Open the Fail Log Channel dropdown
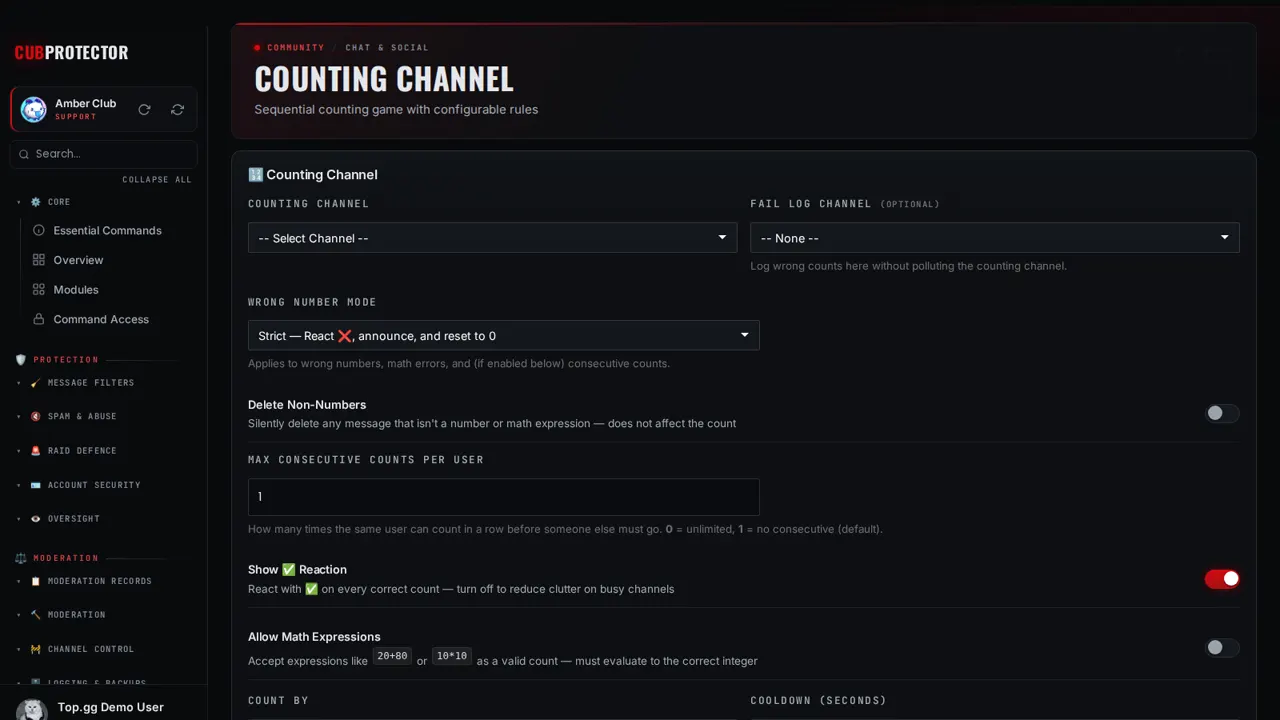The width and height of the screenshot is (1280, 720). (x=995, y=238)
